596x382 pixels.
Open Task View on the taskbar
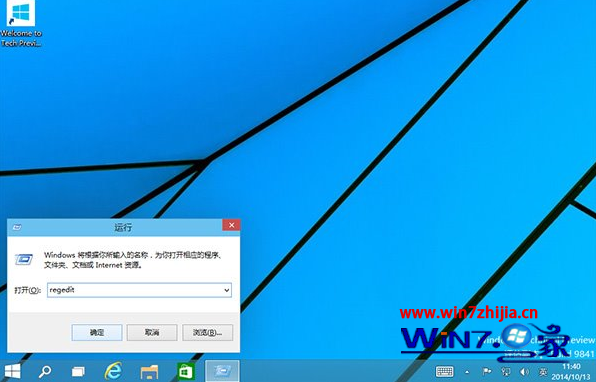pos(78,371)
